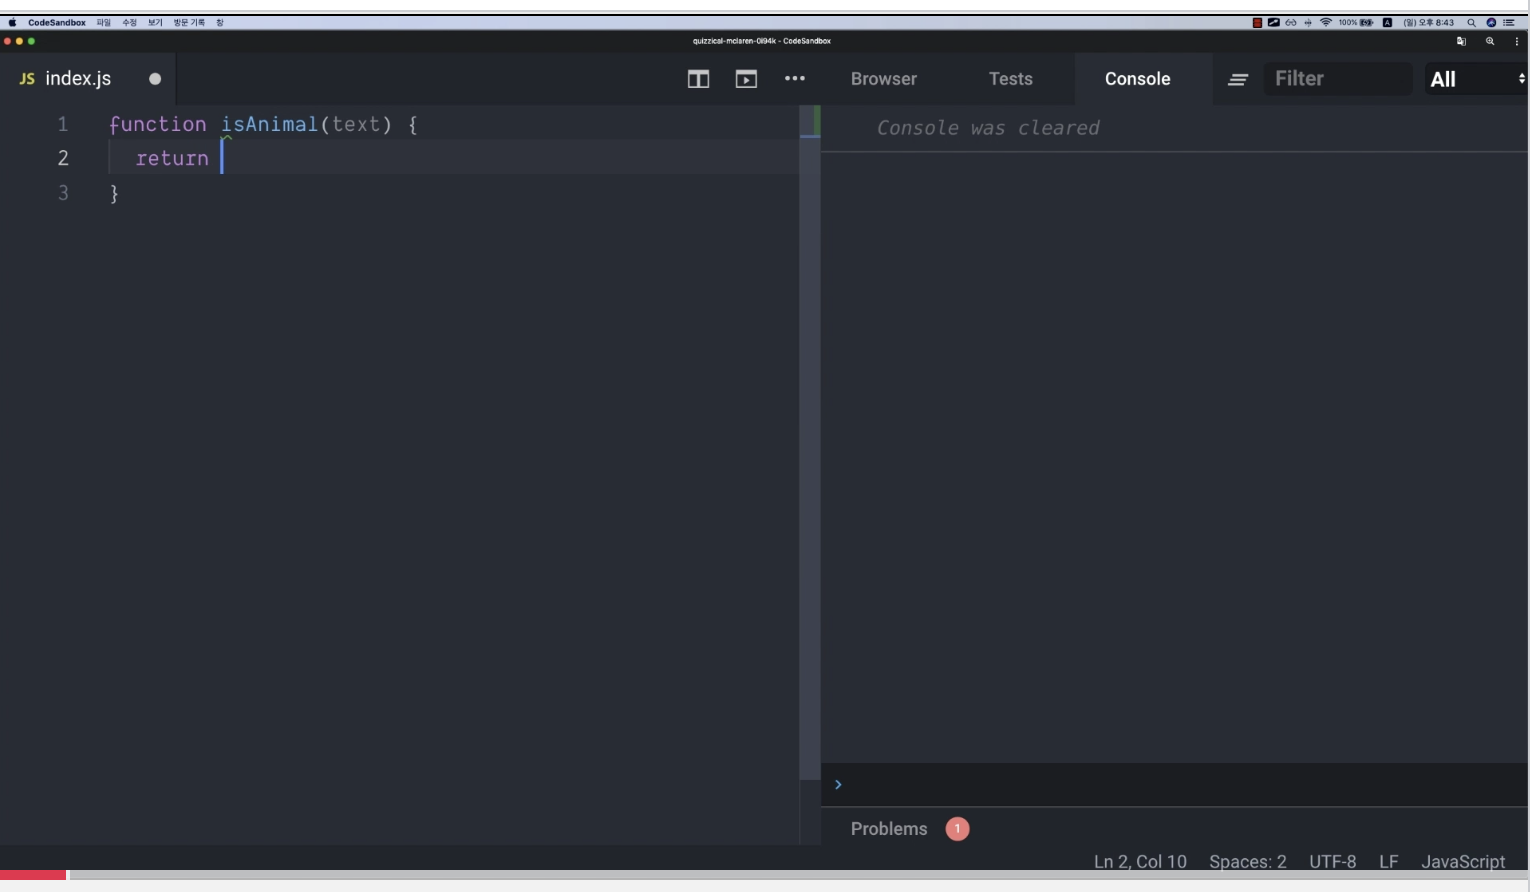
Task: Click 'isAnimal' function name in code
Action: click(x=269, y=124)
